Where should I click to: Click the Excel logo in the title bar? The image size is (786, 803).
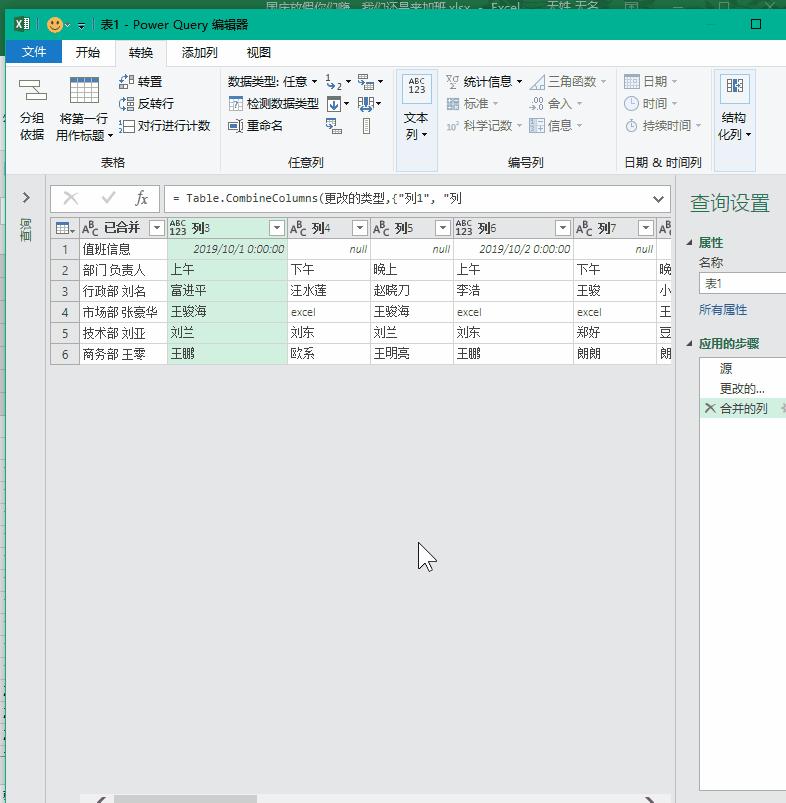[x=22, y=24]
